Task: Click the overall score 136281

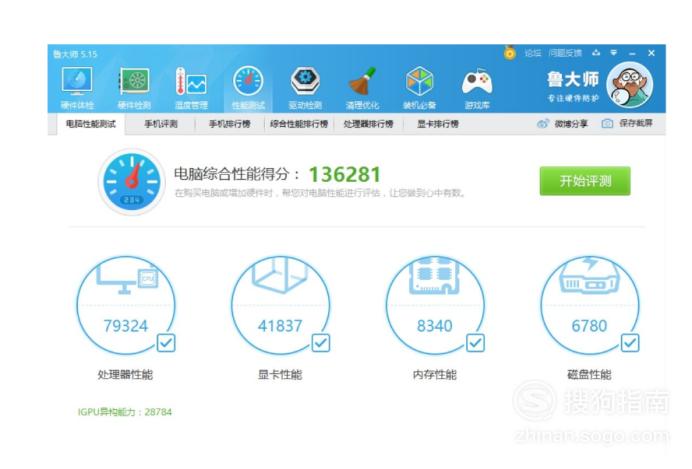Action: pyautogui.click(x=344, y=175)
